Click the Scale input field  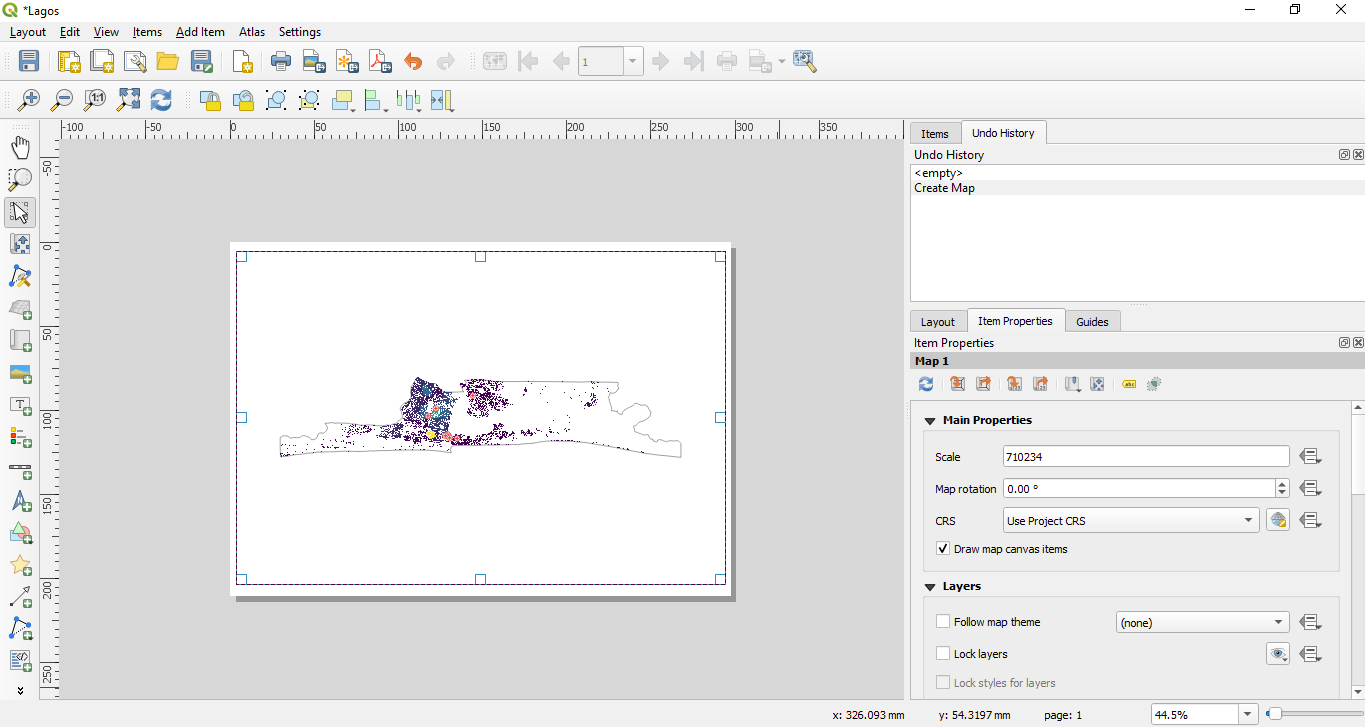coord(1146,457)
